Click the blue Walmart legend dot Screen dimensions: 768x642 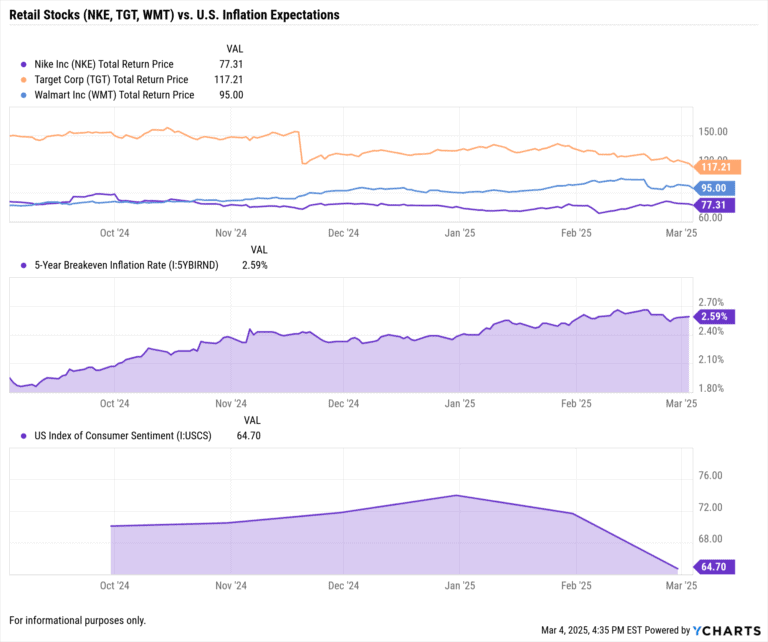pyautogui.click(x=25, y=95)
